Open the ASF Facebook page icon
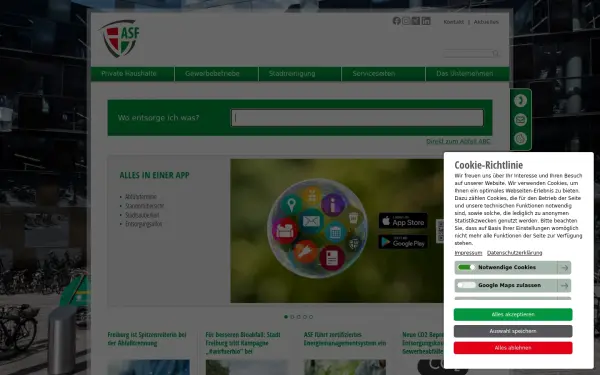 tap(396, 21)
